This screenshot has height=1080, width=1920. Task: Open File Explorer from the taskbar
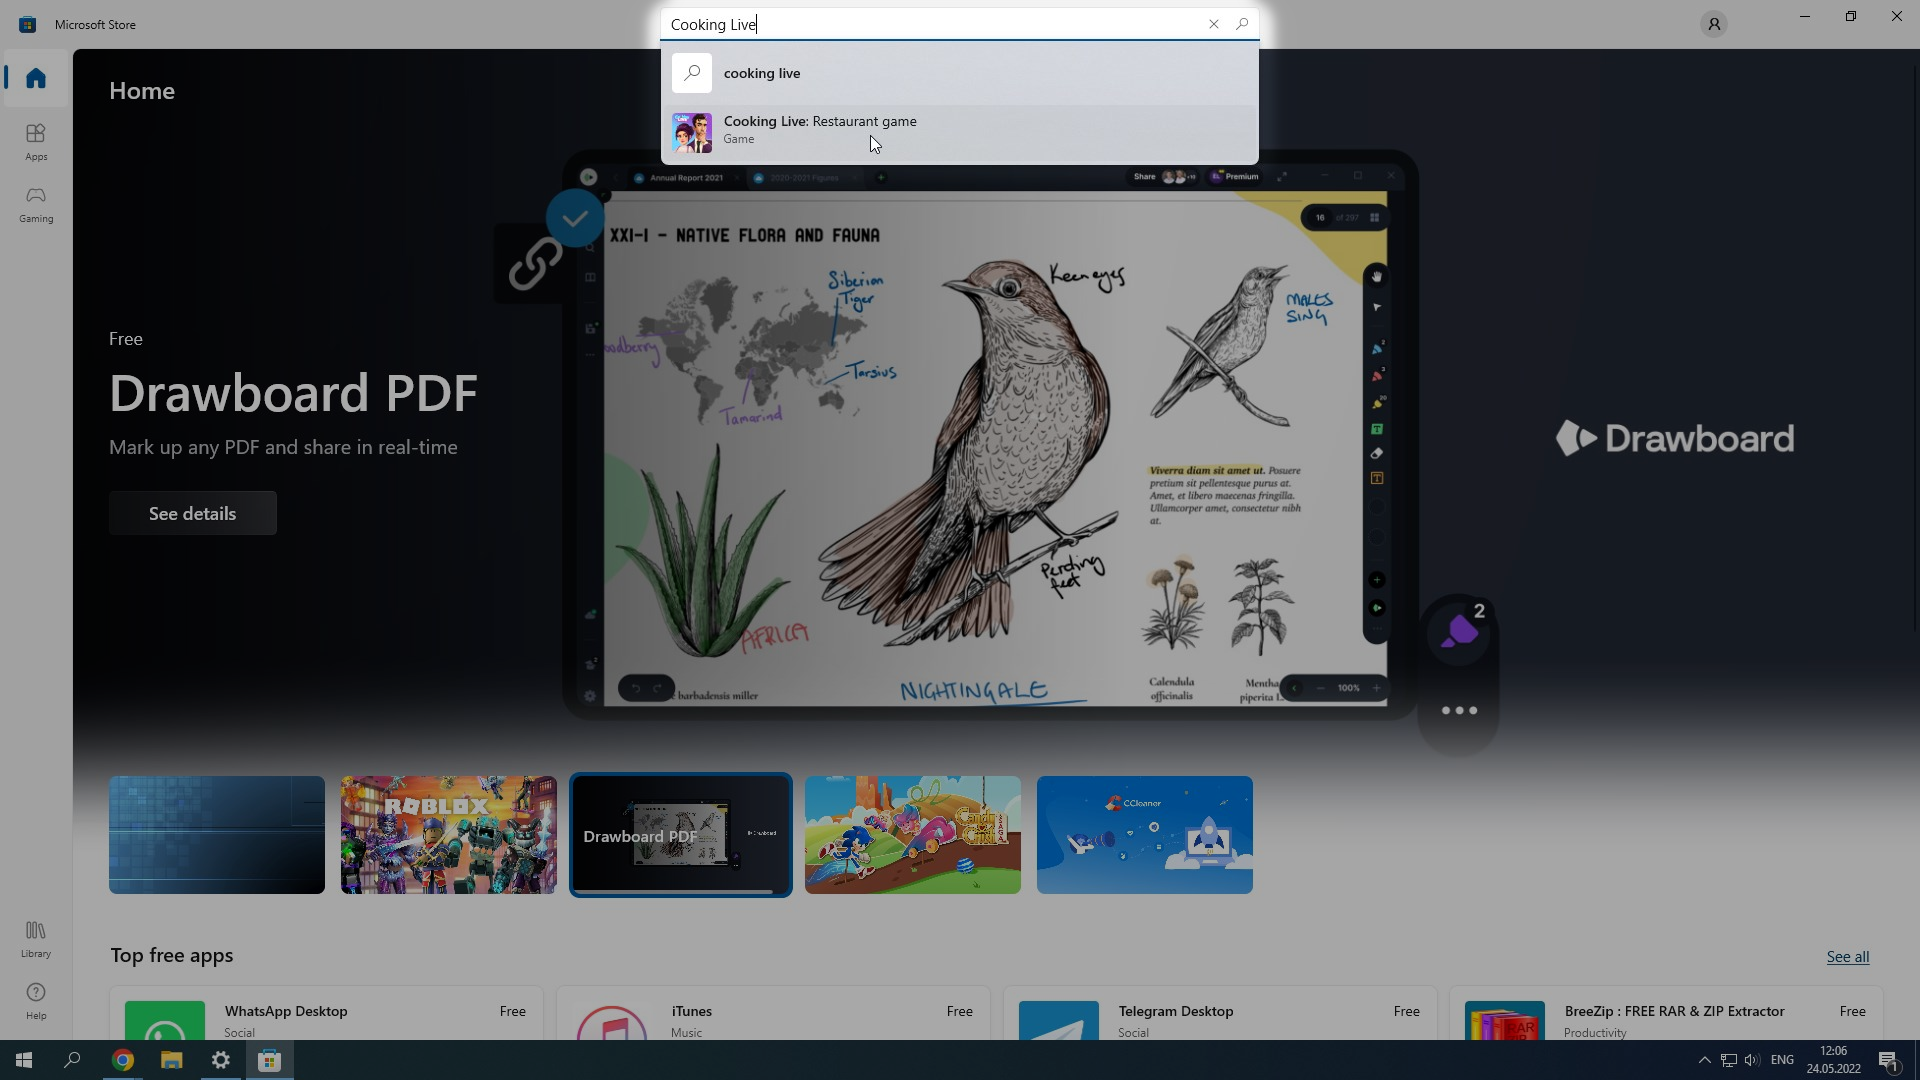pyautogui.click(x=172, y=1060)
